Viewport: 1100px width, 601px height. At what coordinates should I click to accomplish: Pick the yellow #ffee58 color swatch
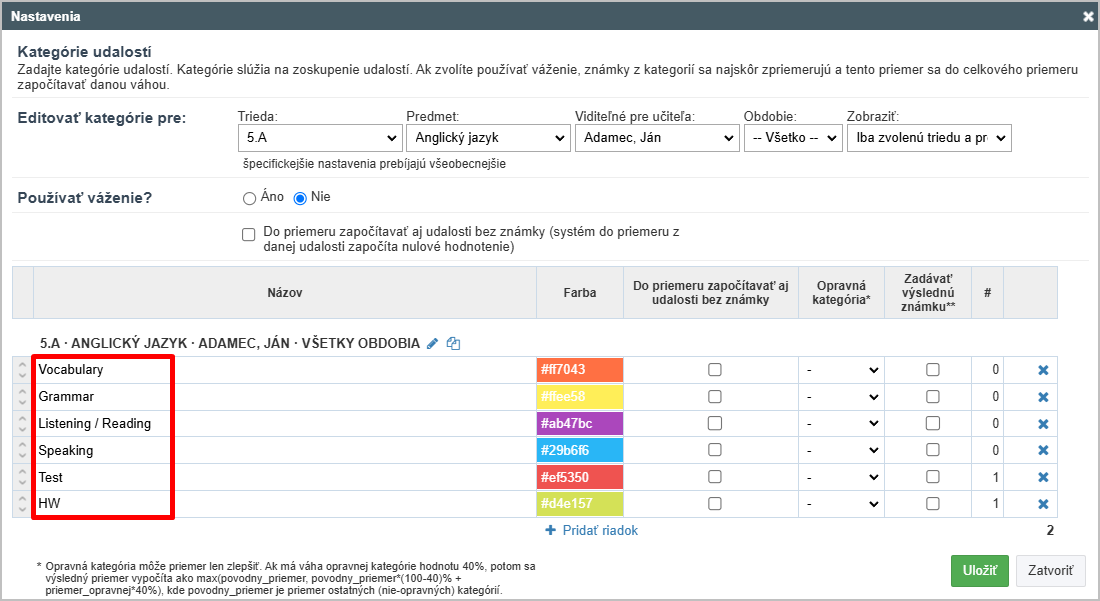(580, 396)
